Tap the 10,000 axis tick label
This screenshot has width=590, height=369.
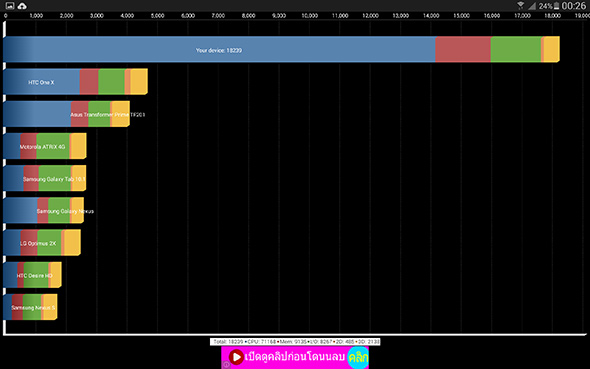click(x=310, y=16)
